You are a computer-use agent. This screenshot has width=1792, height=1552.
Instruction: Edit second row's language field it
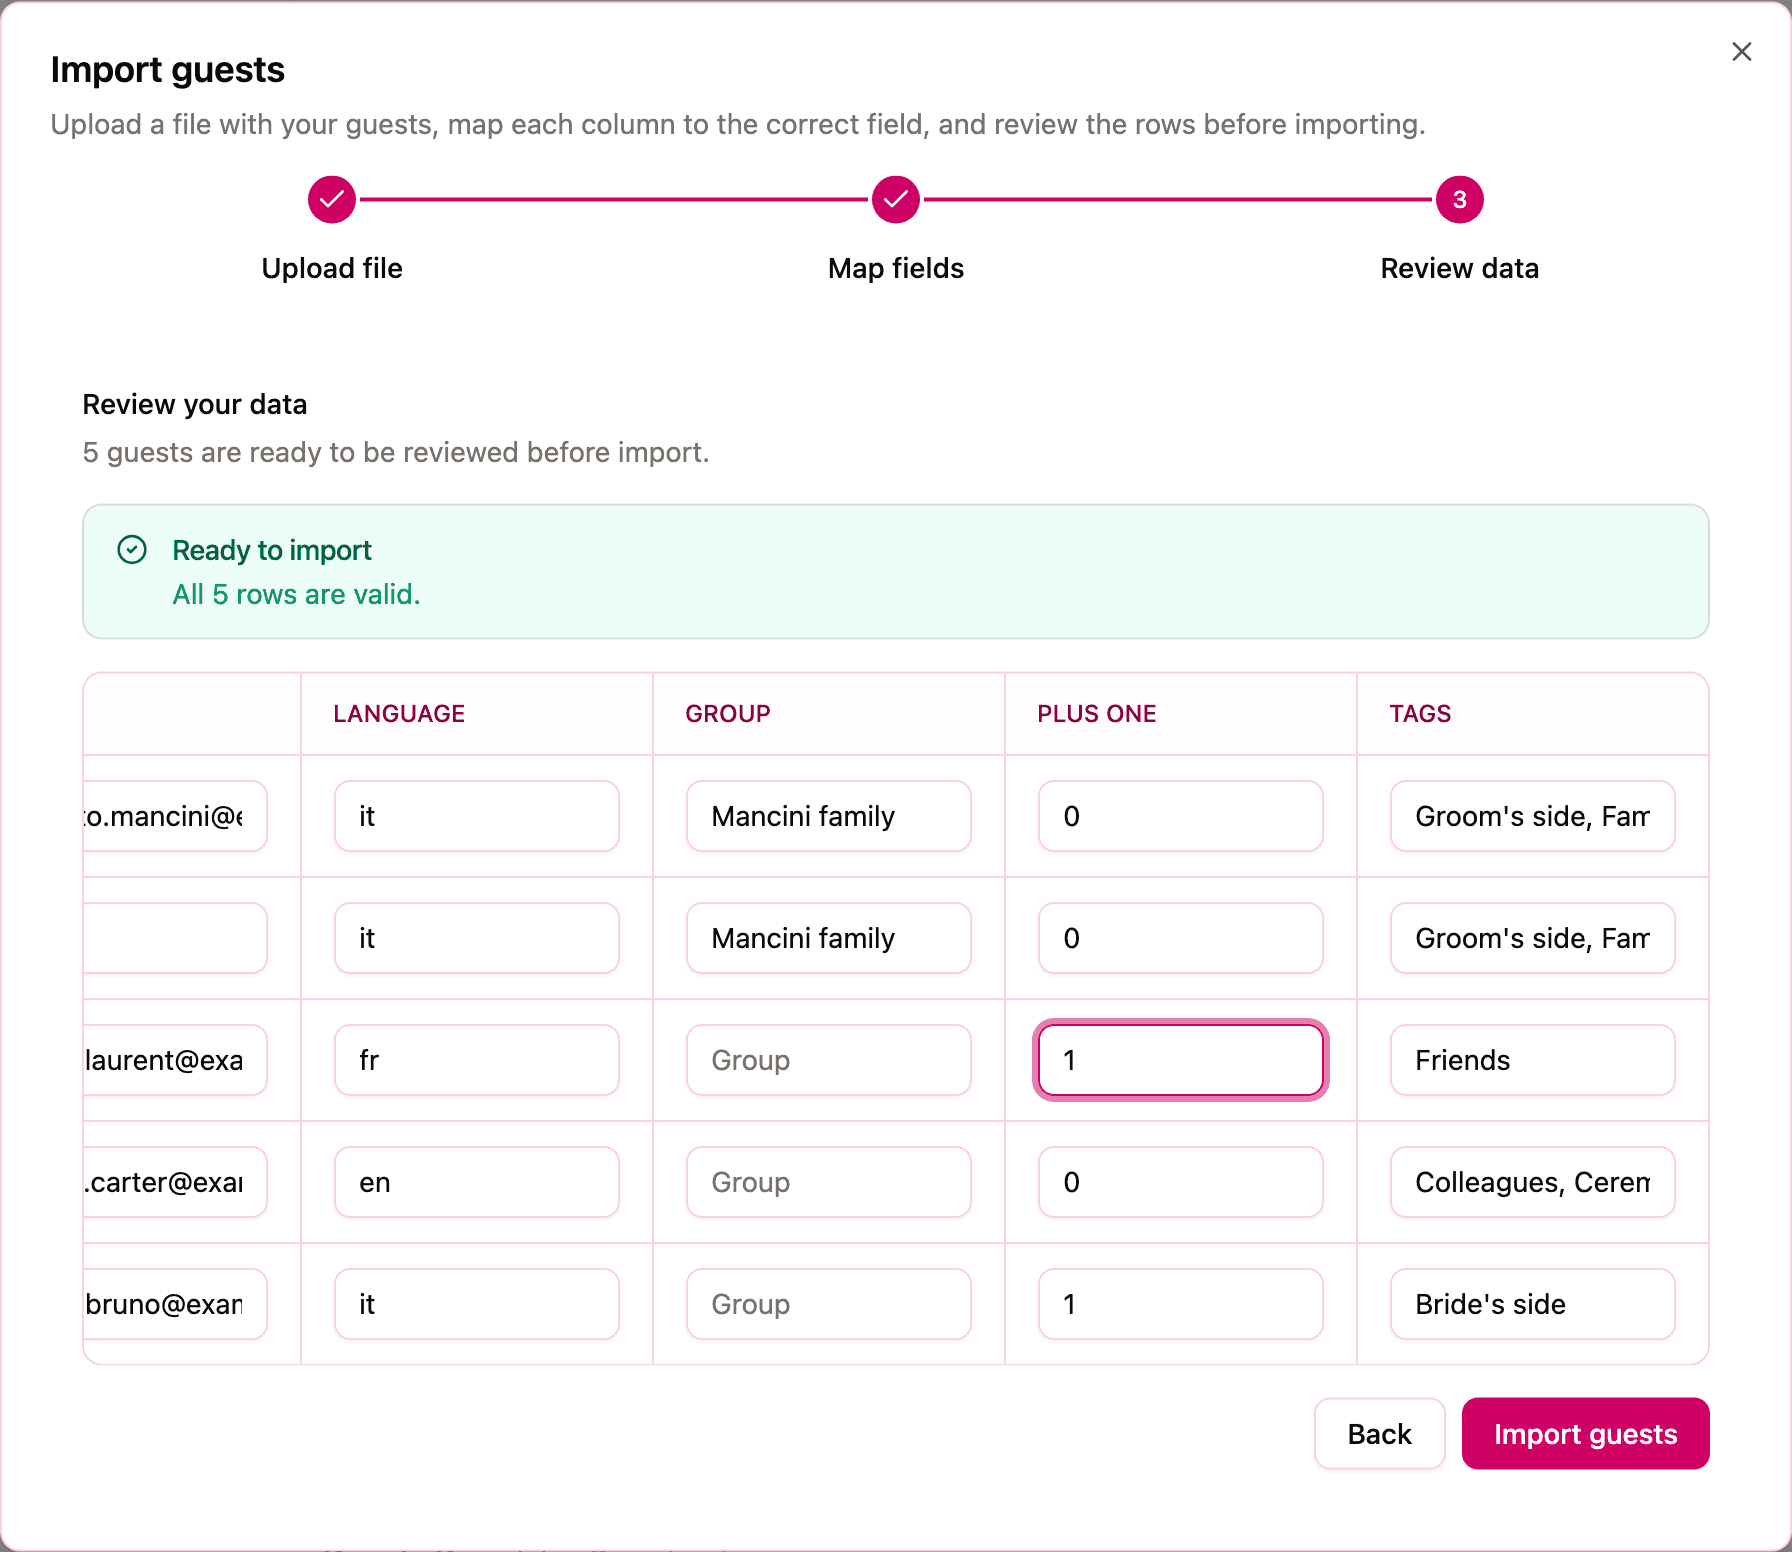[x=477, y=938]
